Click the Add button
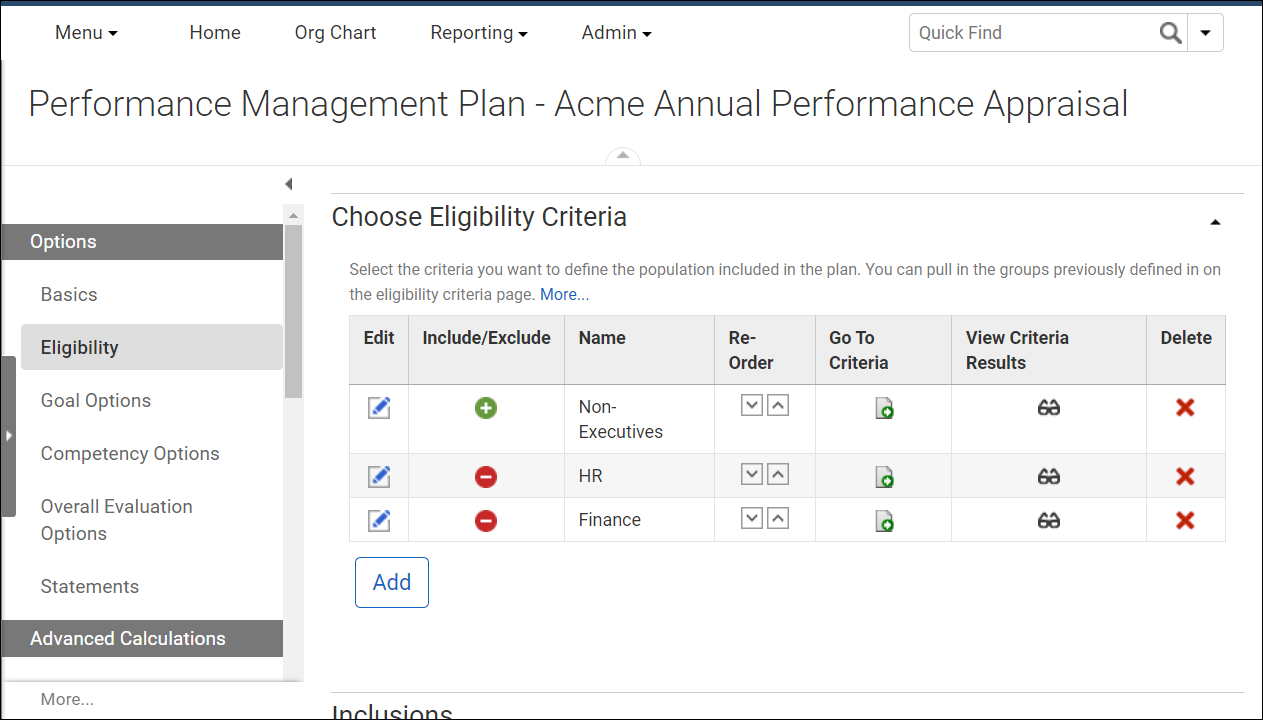The width and height of the screenshot is (1263, 720). pos(391,582)
